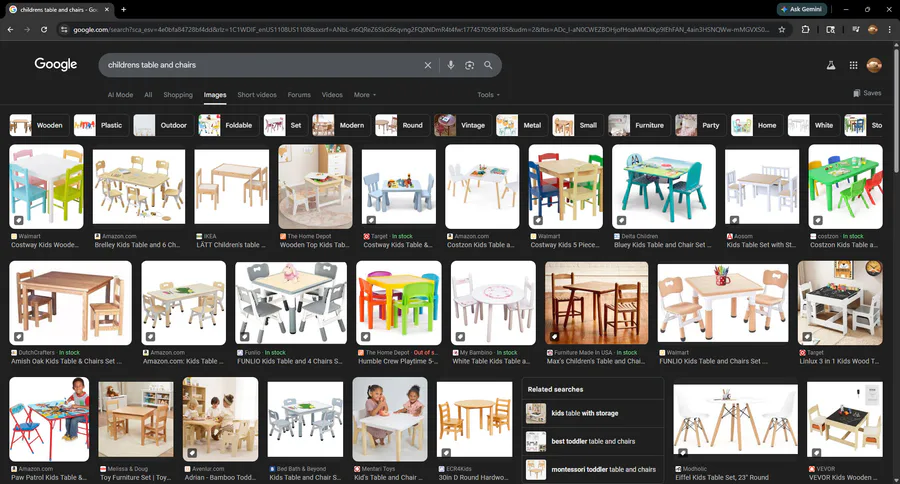The image size is (900, 484).
Task: Click the Google logo
Action: (x=56, y=64)
